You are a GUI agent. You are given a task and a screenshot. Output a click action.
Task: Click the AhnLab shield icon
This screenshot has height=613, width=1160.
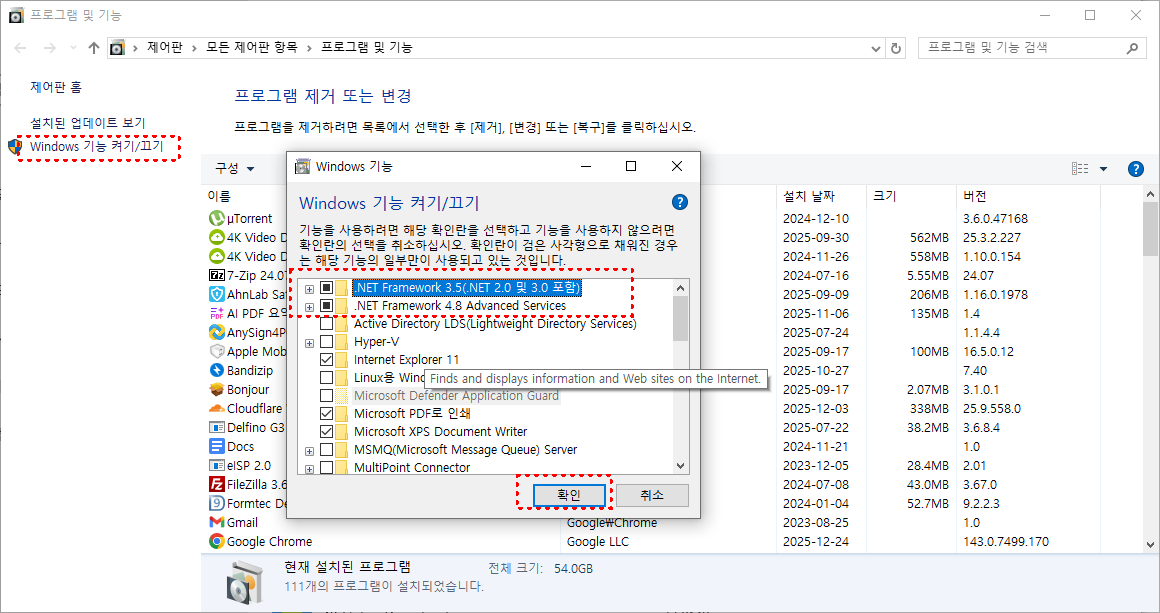[217, 294]
